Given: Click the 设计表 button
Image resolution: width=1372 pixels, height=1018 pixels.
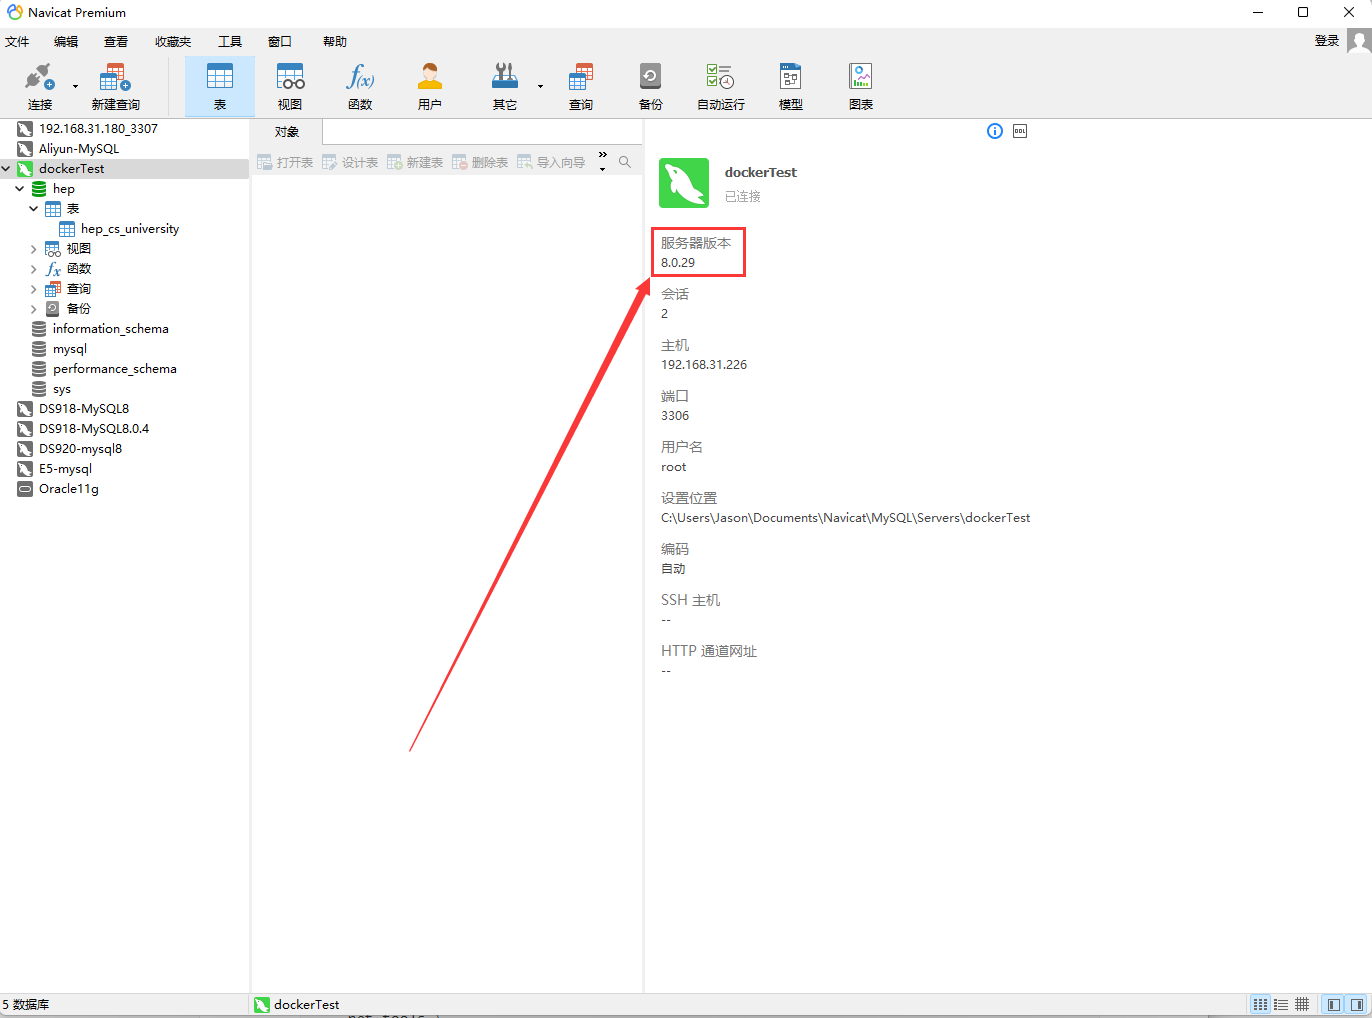Looking at the screenshot, I should coord(350,162).
